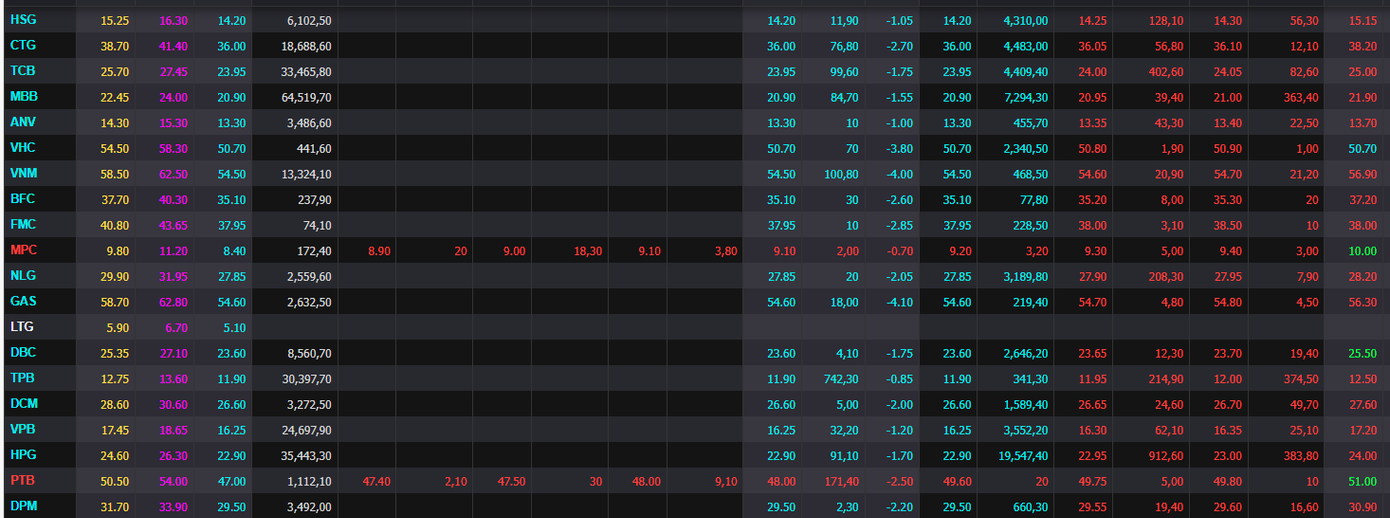The height and width of the screenshot is (518, 1390).
Task: Click the VHC ticker symbol
Action: (23, 147)
